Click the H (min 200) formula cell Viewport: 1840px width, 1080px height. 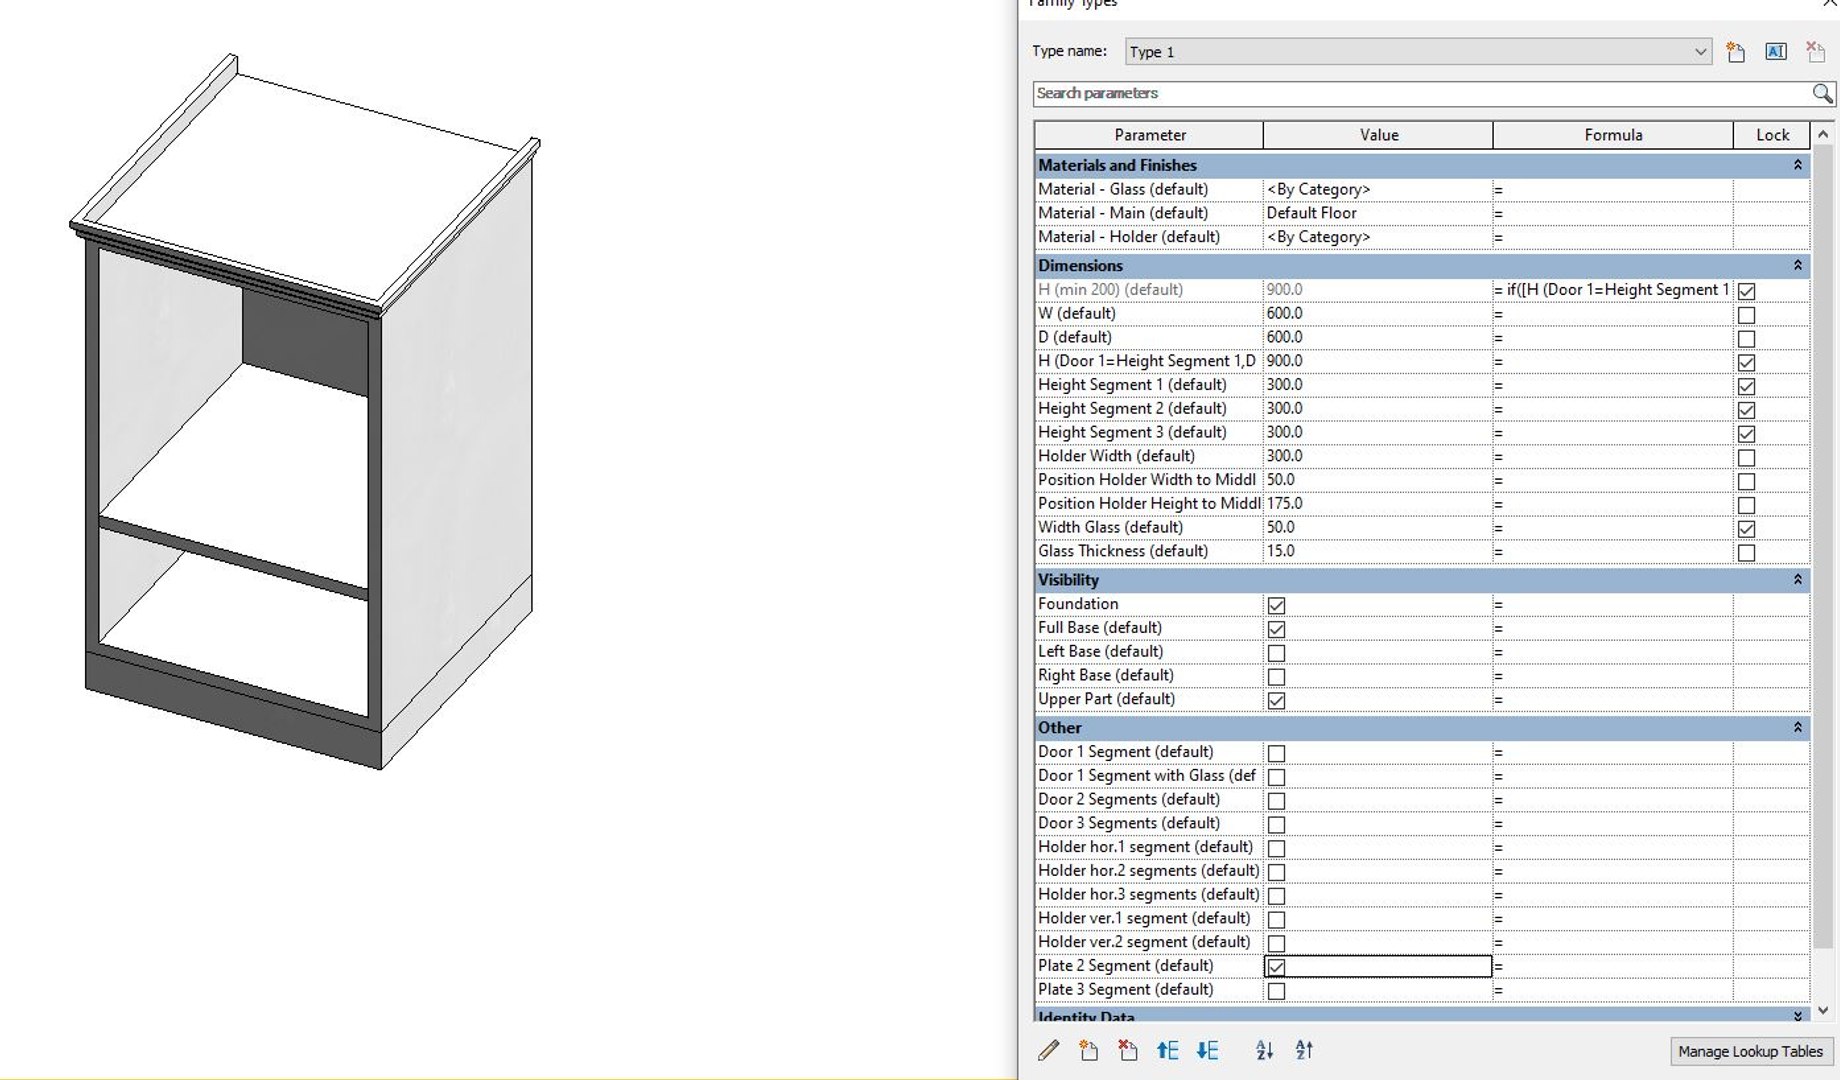[x=1612, y=289]
